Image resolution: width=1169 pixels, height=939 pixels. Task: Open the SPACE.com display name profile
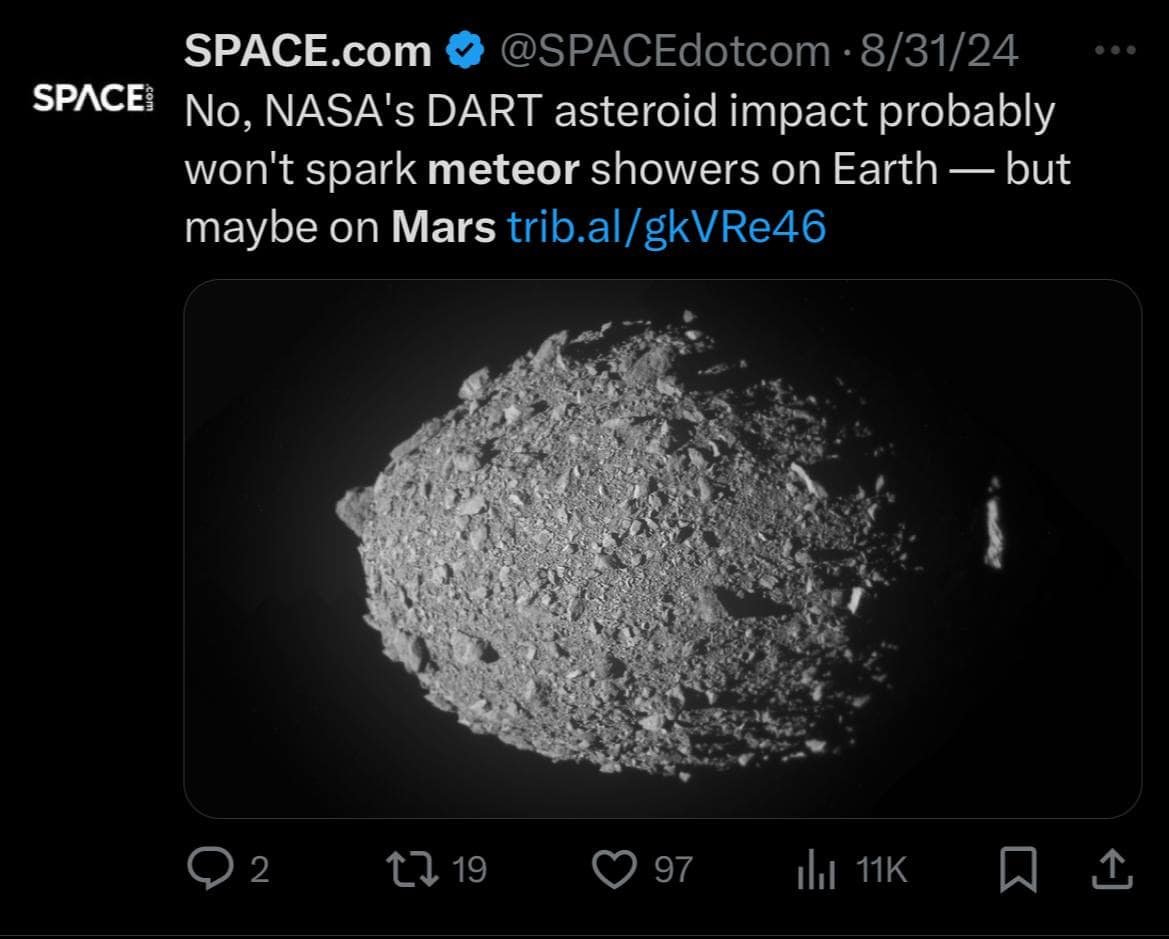[x=308, y=51]
